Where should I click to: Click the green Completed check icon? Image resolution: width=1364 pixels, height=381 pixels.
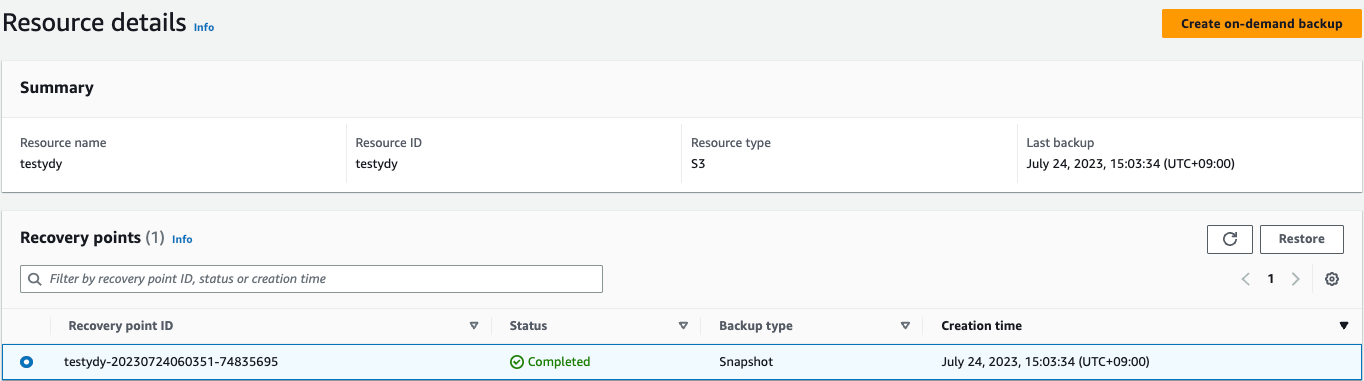tap(517, 362)
